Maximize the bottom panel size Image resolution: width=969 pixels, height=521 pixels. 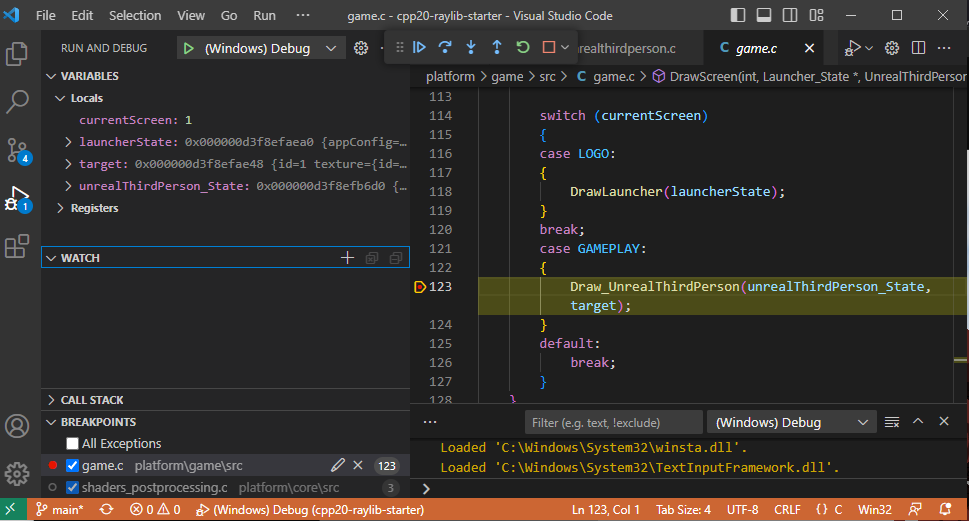click(918, 421)
